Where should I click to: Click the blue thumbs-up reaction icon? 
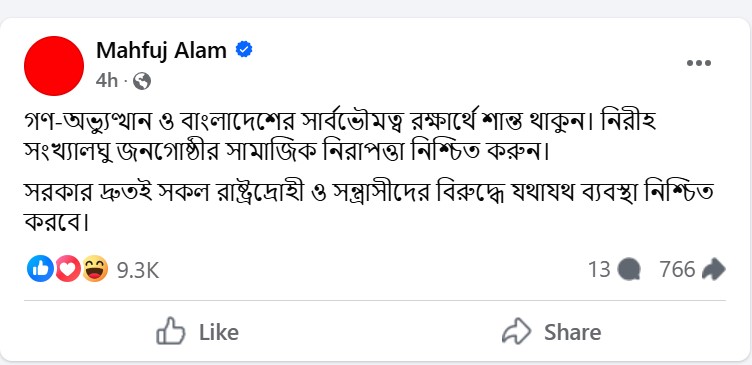[x=40, y=269]
